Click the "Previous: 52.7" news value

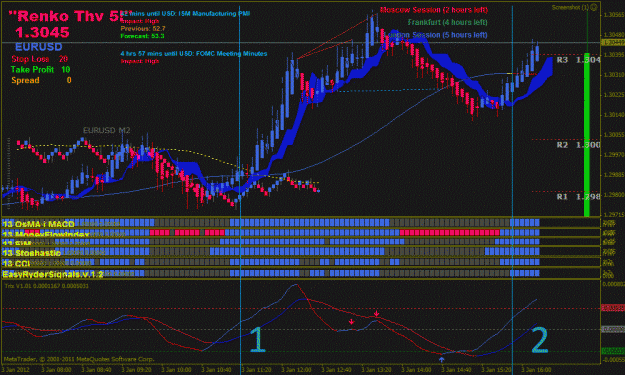pyautogui.click(x=143, y=29)
